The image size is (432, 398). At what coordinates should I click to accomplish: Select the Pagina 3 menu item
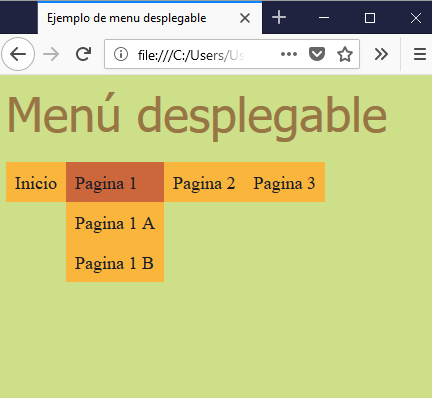tap(284, 182)
